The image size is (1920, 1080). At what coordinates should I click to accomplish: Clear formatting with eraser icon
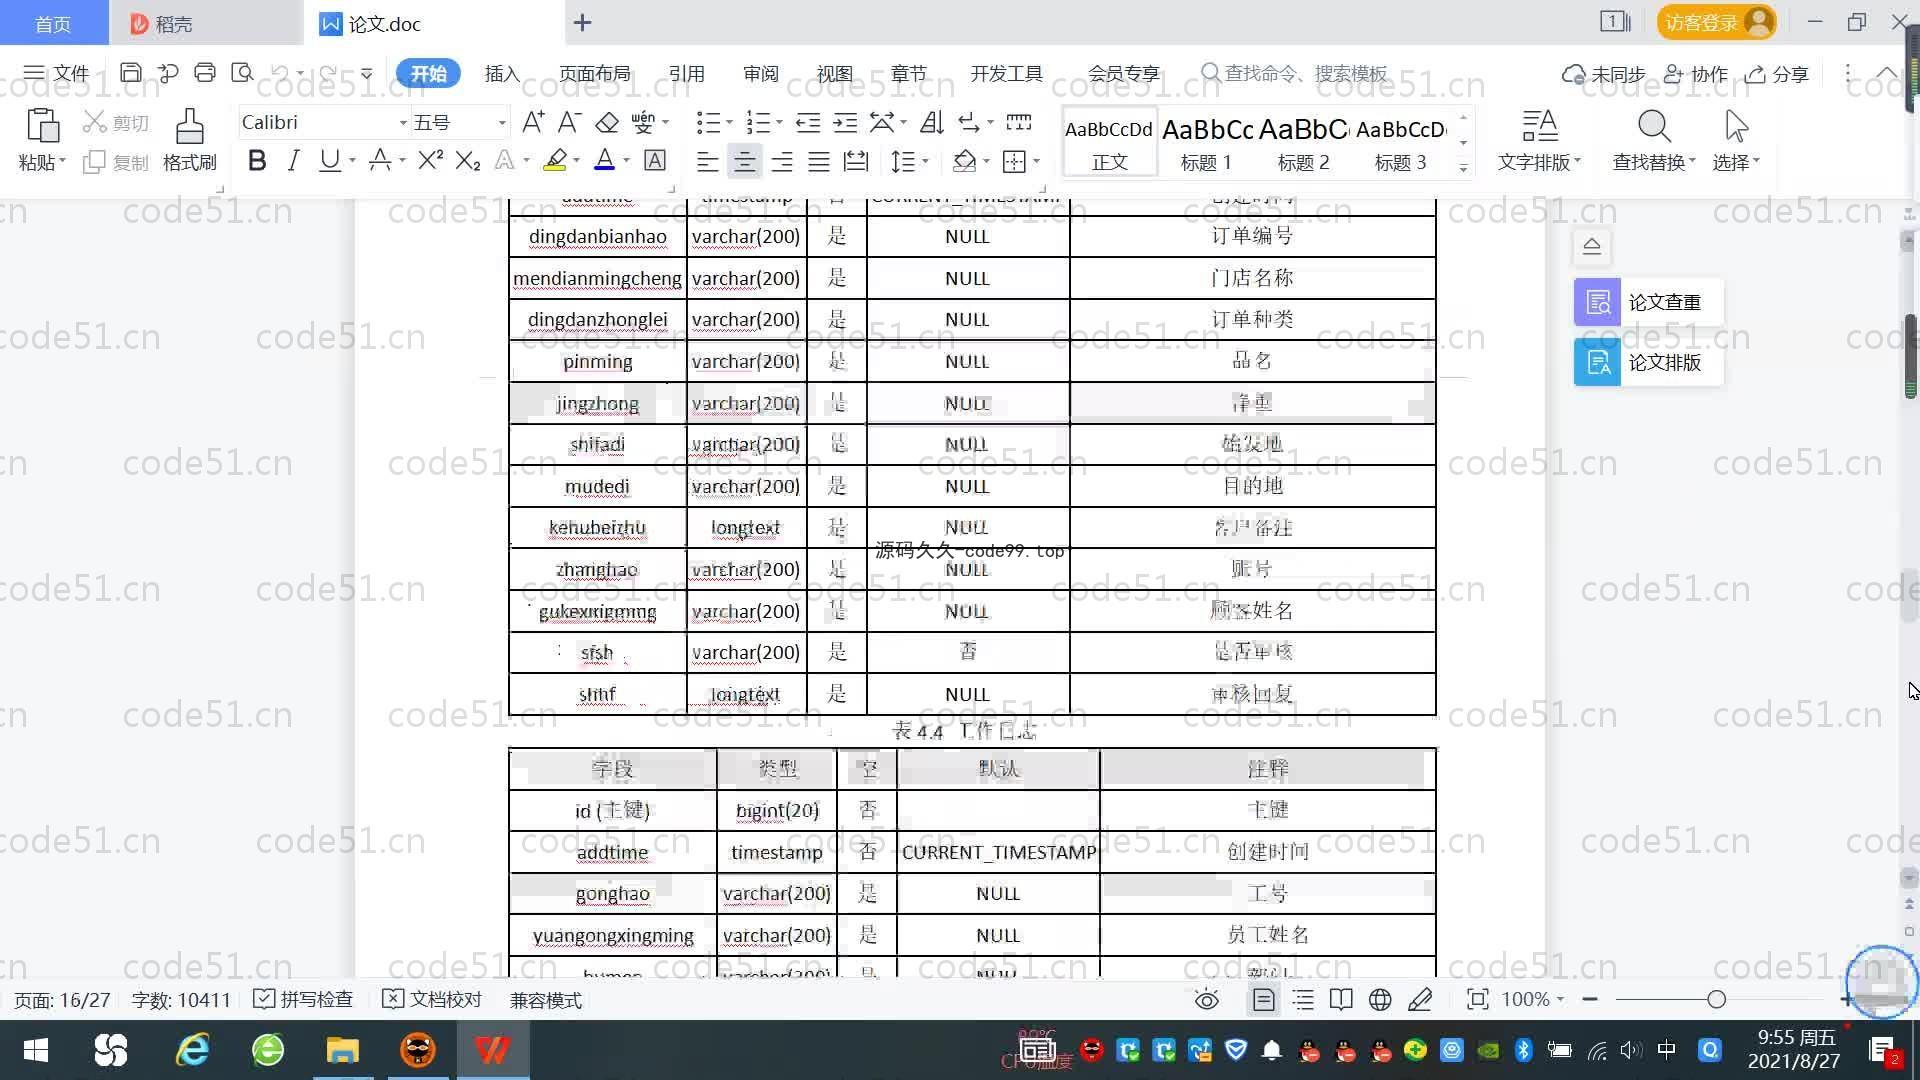tap(607, 122)
